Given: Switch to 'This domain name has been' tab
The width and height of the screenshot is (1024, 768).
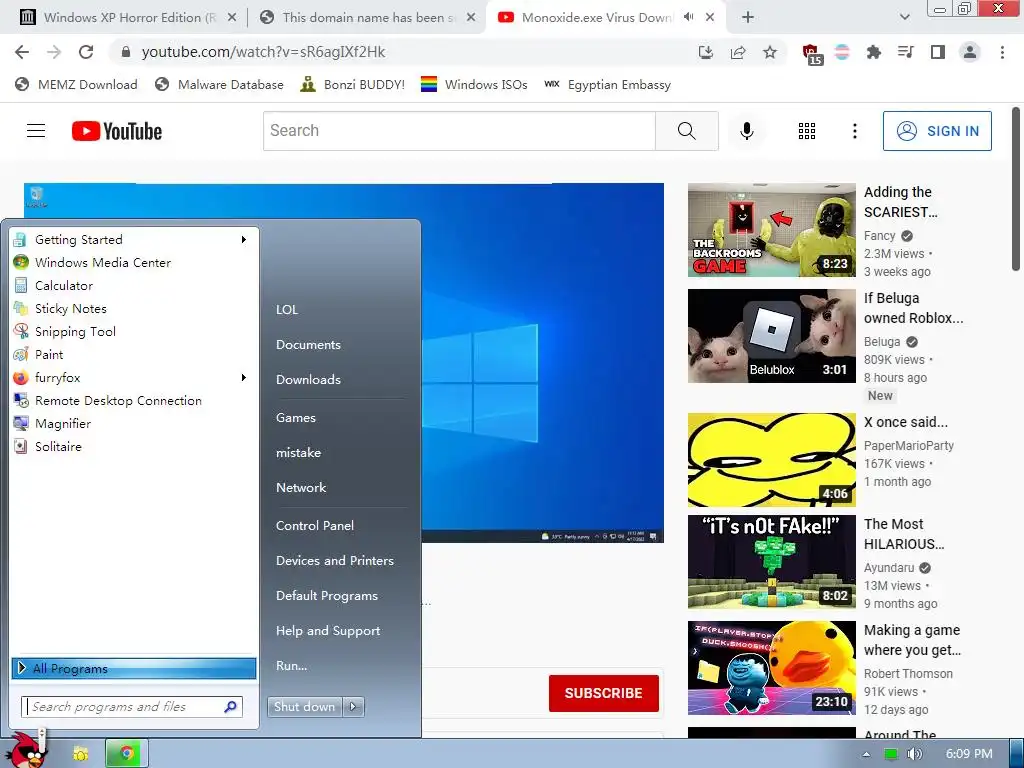Looking at the screenshot, I should point(368,18).
